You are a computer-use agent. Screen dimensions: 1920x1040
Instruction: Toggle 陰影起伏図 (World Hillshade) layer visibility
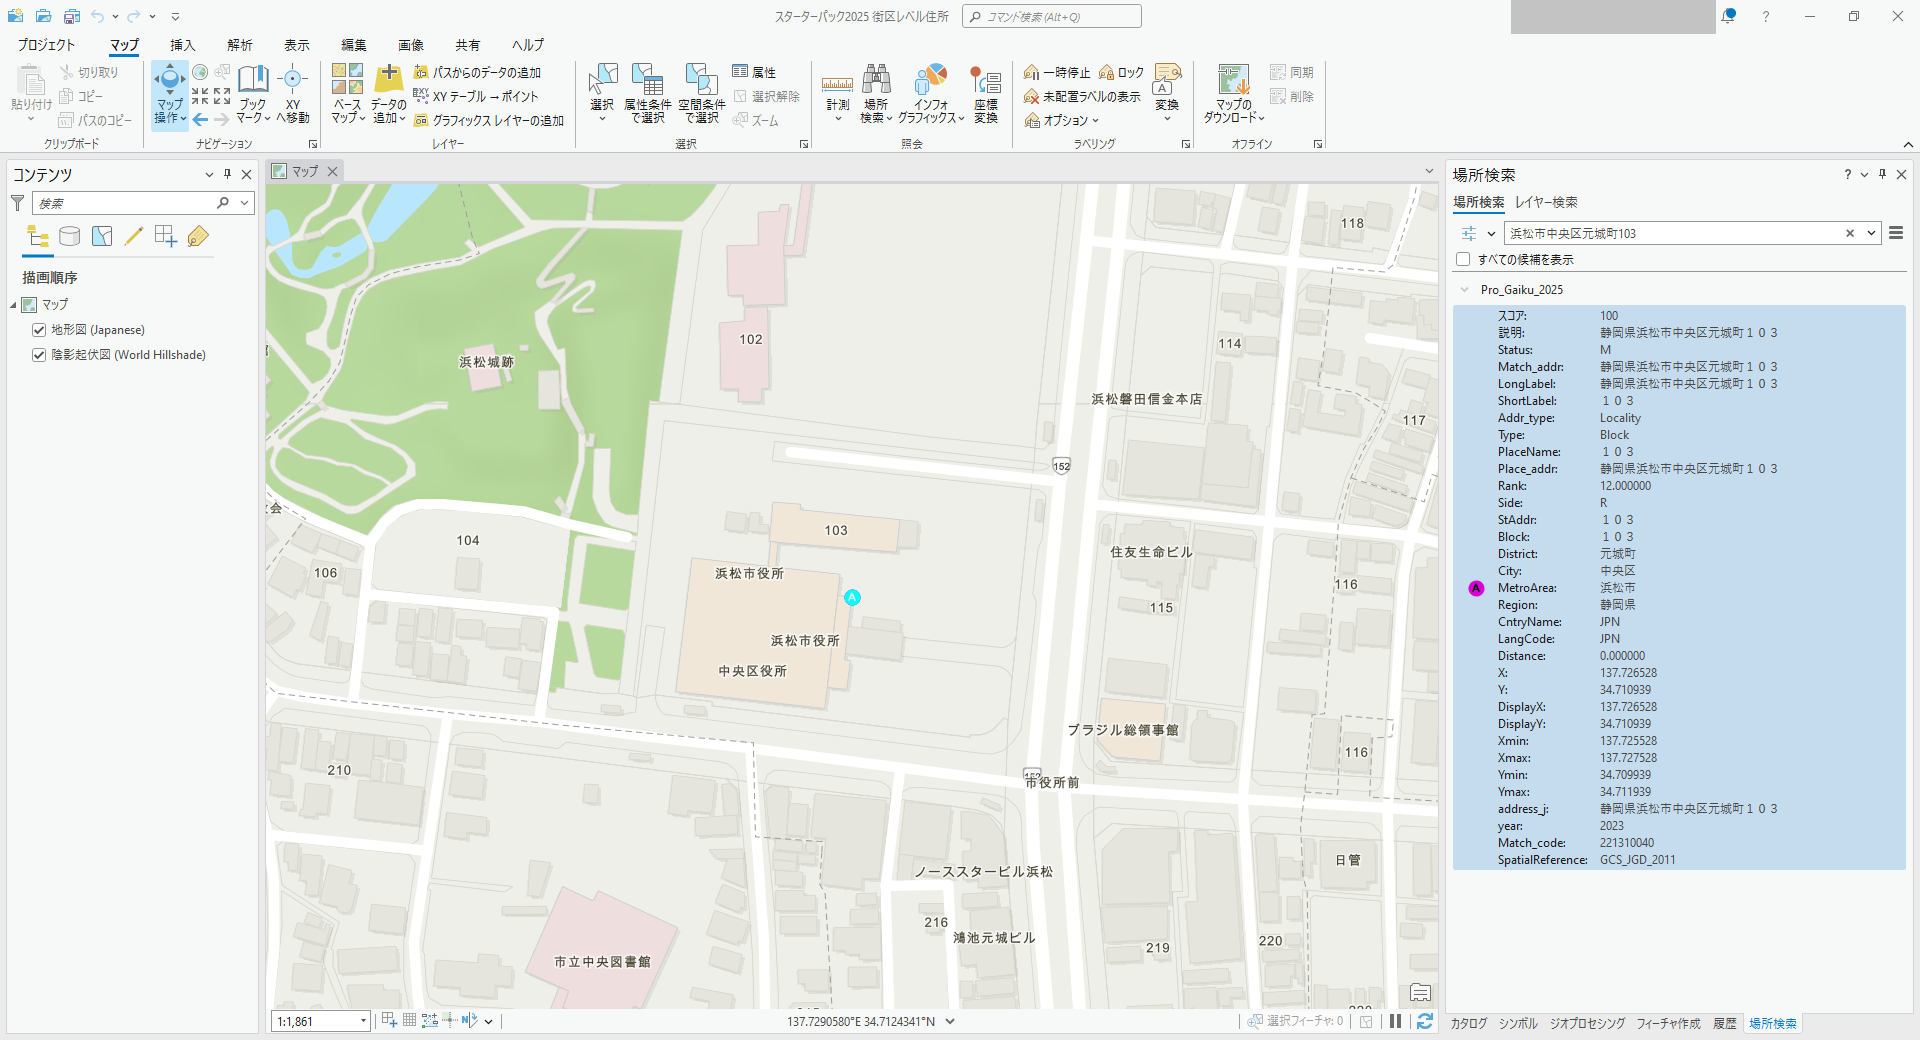pos(39,355)
